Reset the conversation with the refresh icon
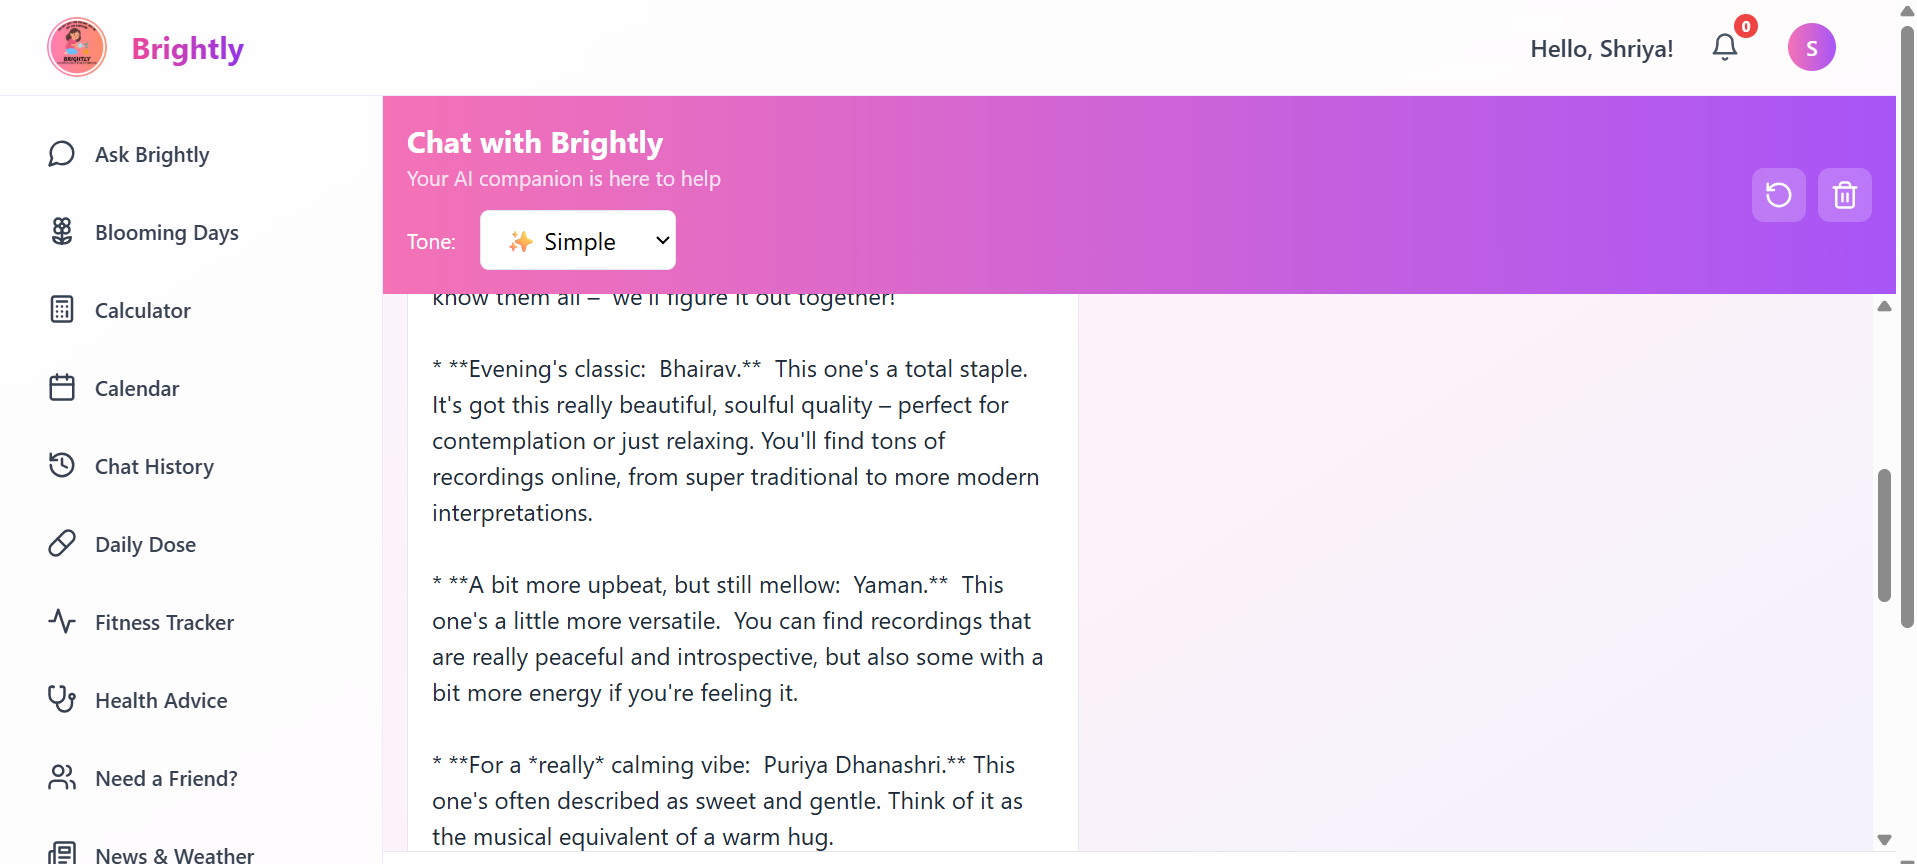Image resolution: width=1917 pixels, height=864 pixels. [1779, 195]
